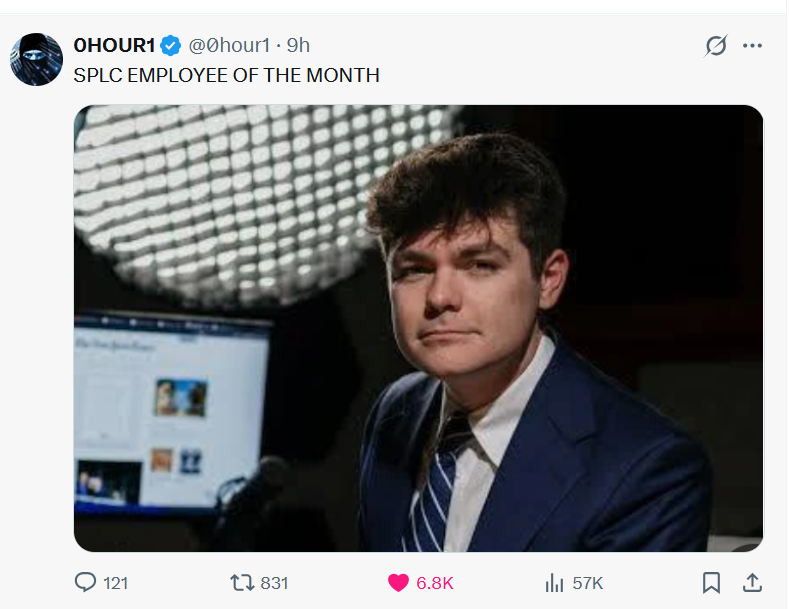Viewport: 789px width, 609px height.
Task: Click the reply speech bubble icon
Action: point(85,582)
